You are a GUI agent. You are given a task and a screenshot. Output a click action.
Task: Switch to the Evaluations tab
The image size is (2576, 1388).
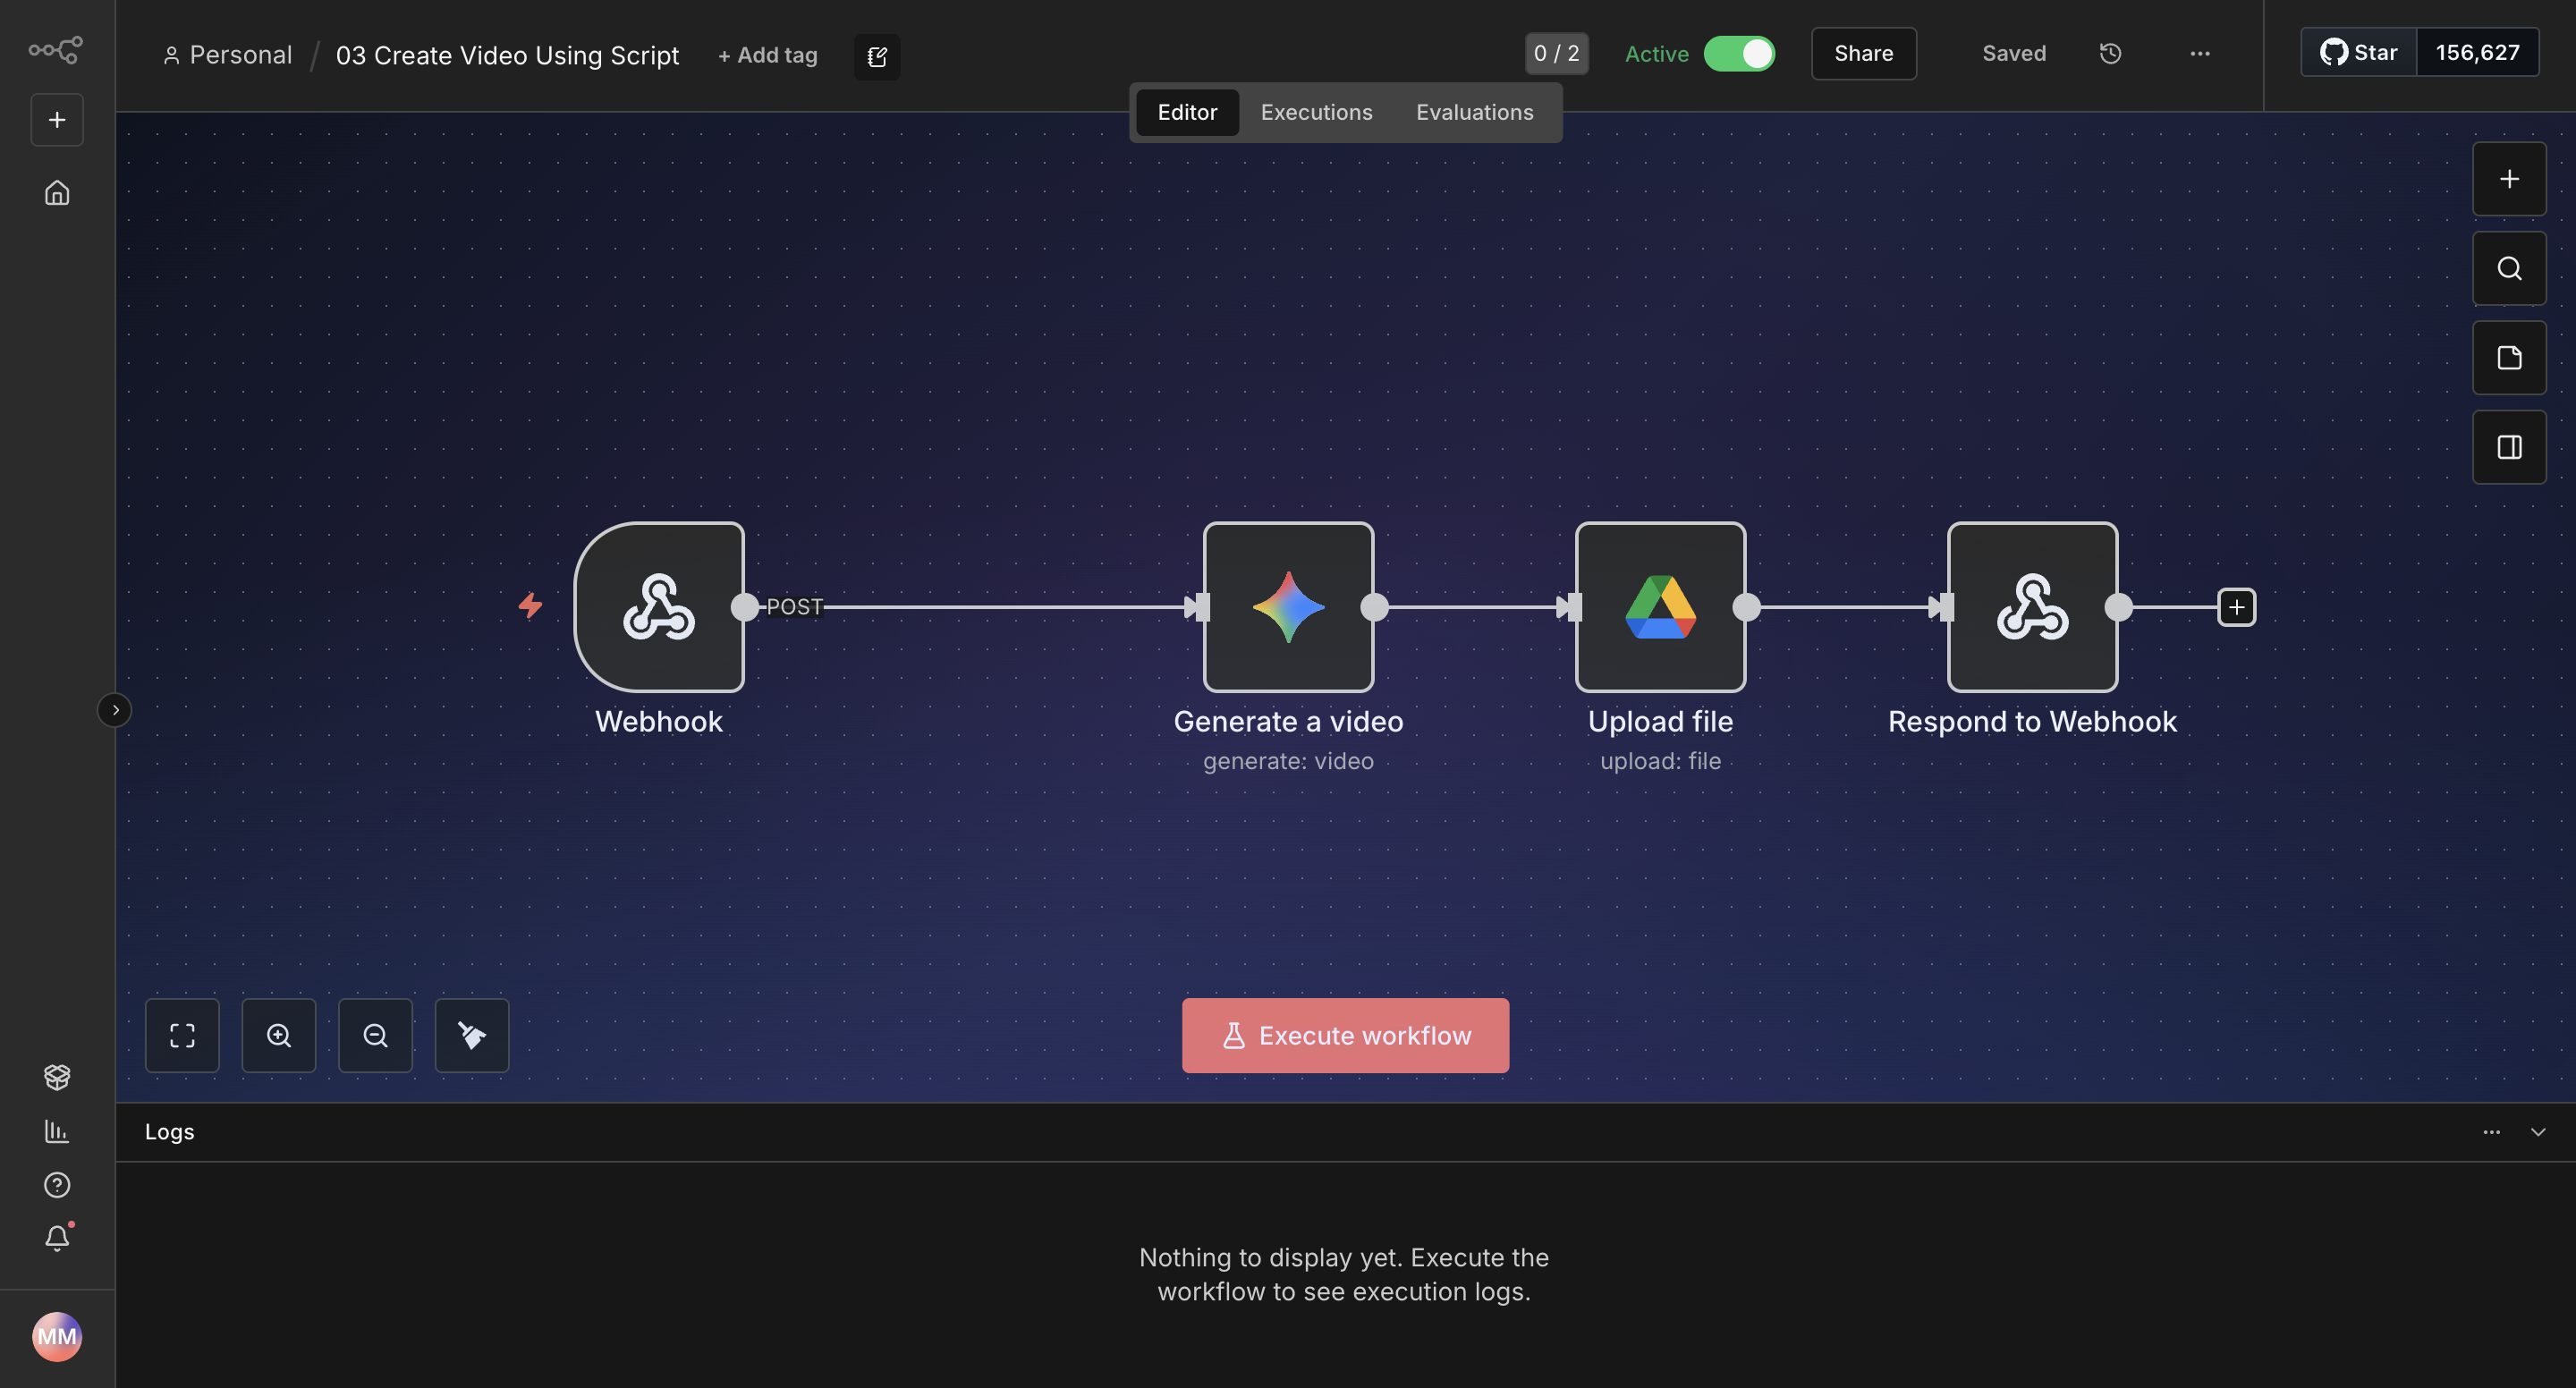[x=1474, y=112]
